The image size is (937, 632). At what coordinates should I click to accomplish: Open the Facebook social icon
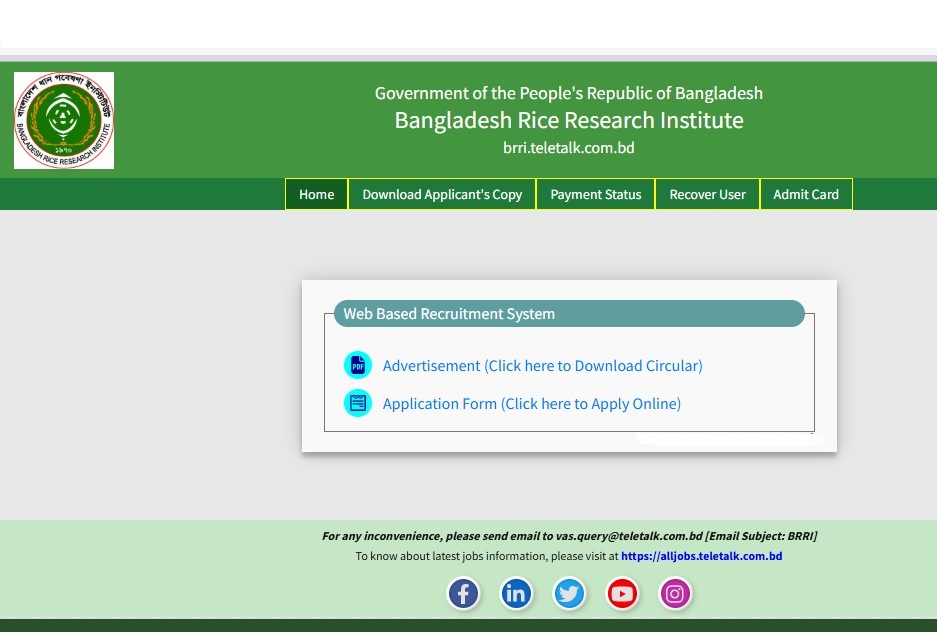pyautogui.click(x=463, y=595)
